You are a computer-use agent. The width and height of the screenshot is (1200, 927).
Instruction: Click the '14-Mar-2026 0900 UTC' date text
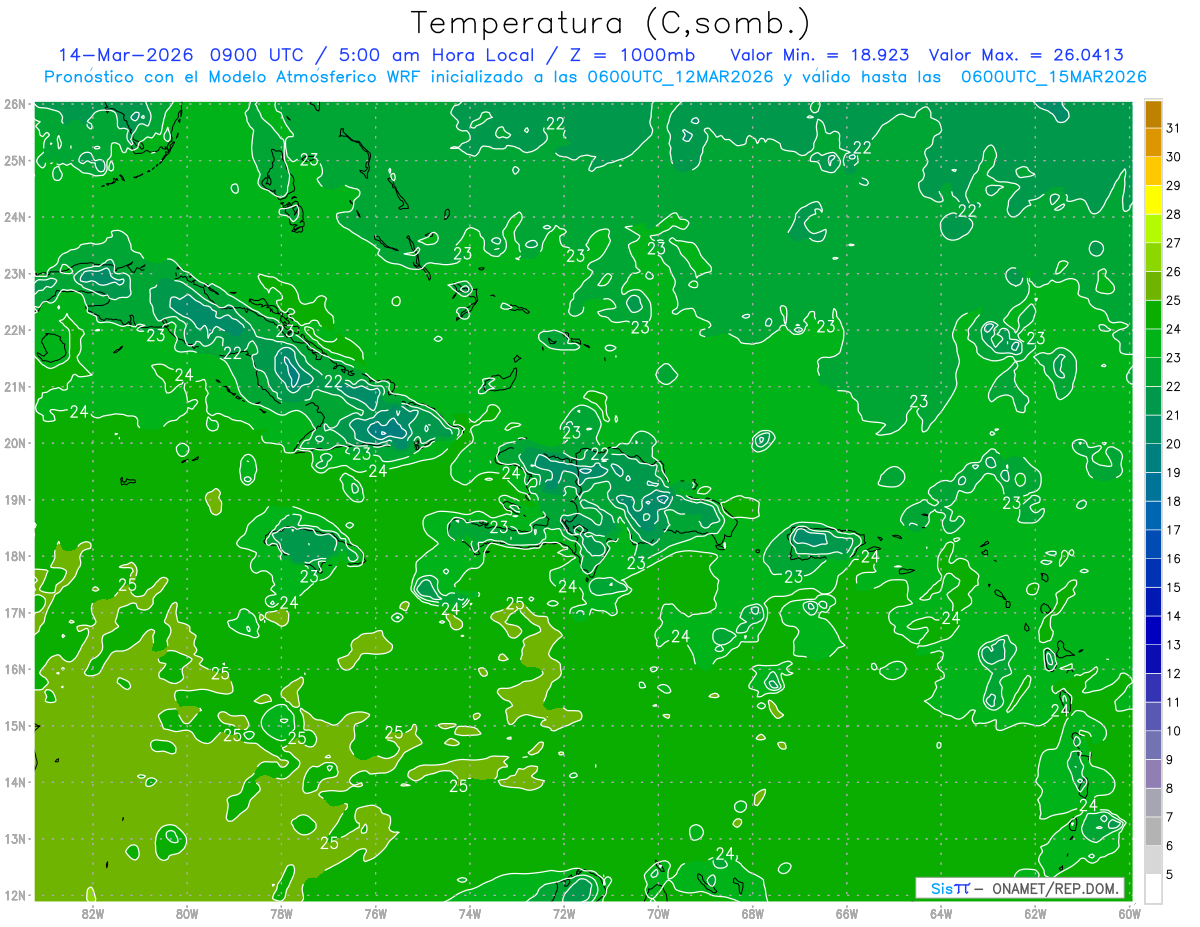pos(183,54)
